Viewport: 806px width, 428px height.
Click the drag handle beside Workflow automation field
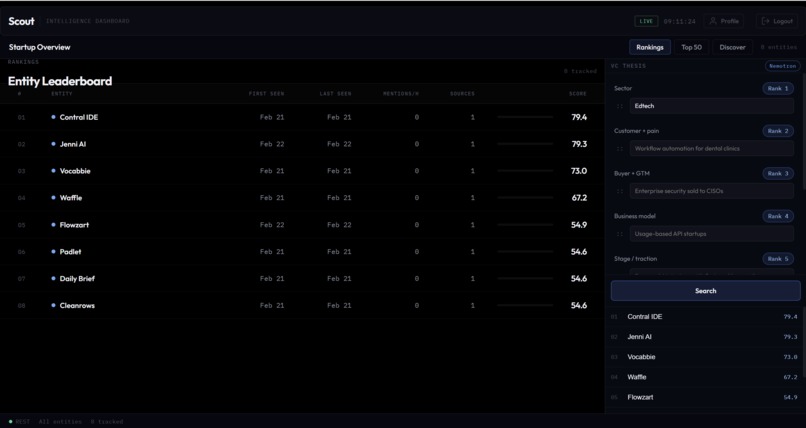(x=620, y=148)
